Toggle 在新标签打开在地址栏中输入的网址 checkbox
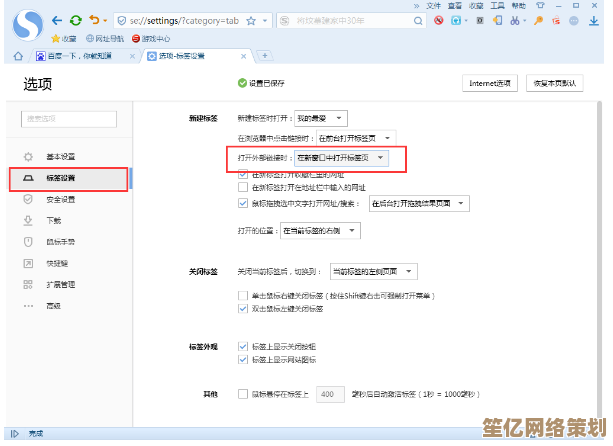 pos(243,187)
